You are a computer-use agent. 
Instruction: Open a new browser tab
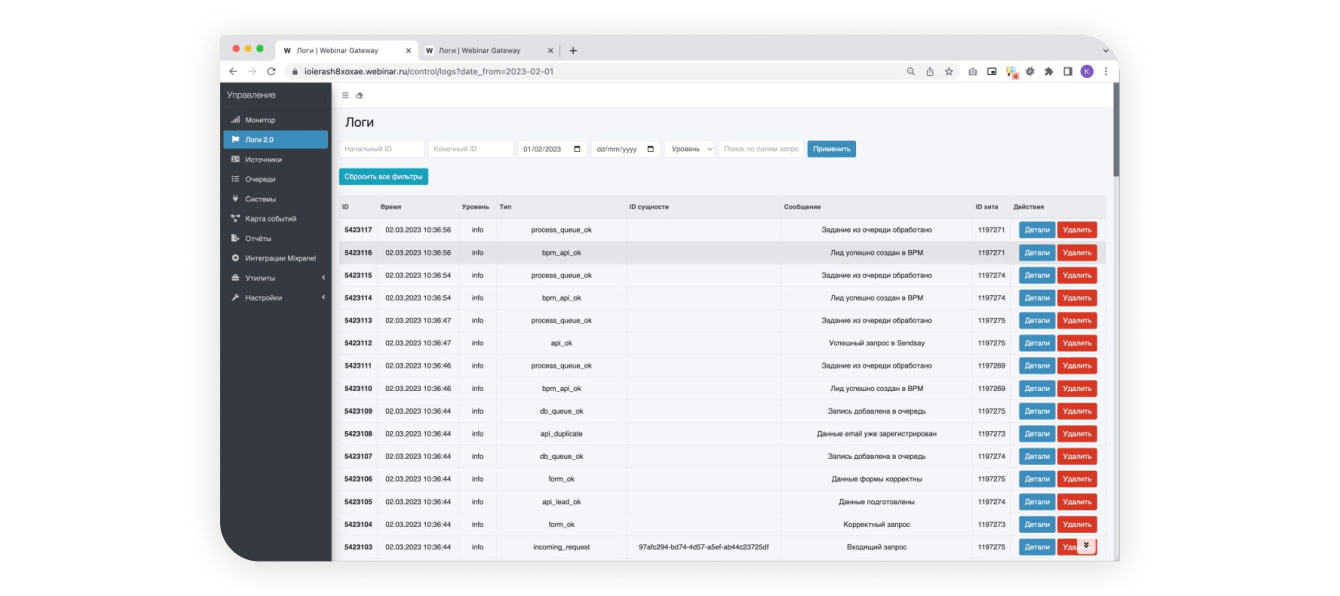coord(573,50)
